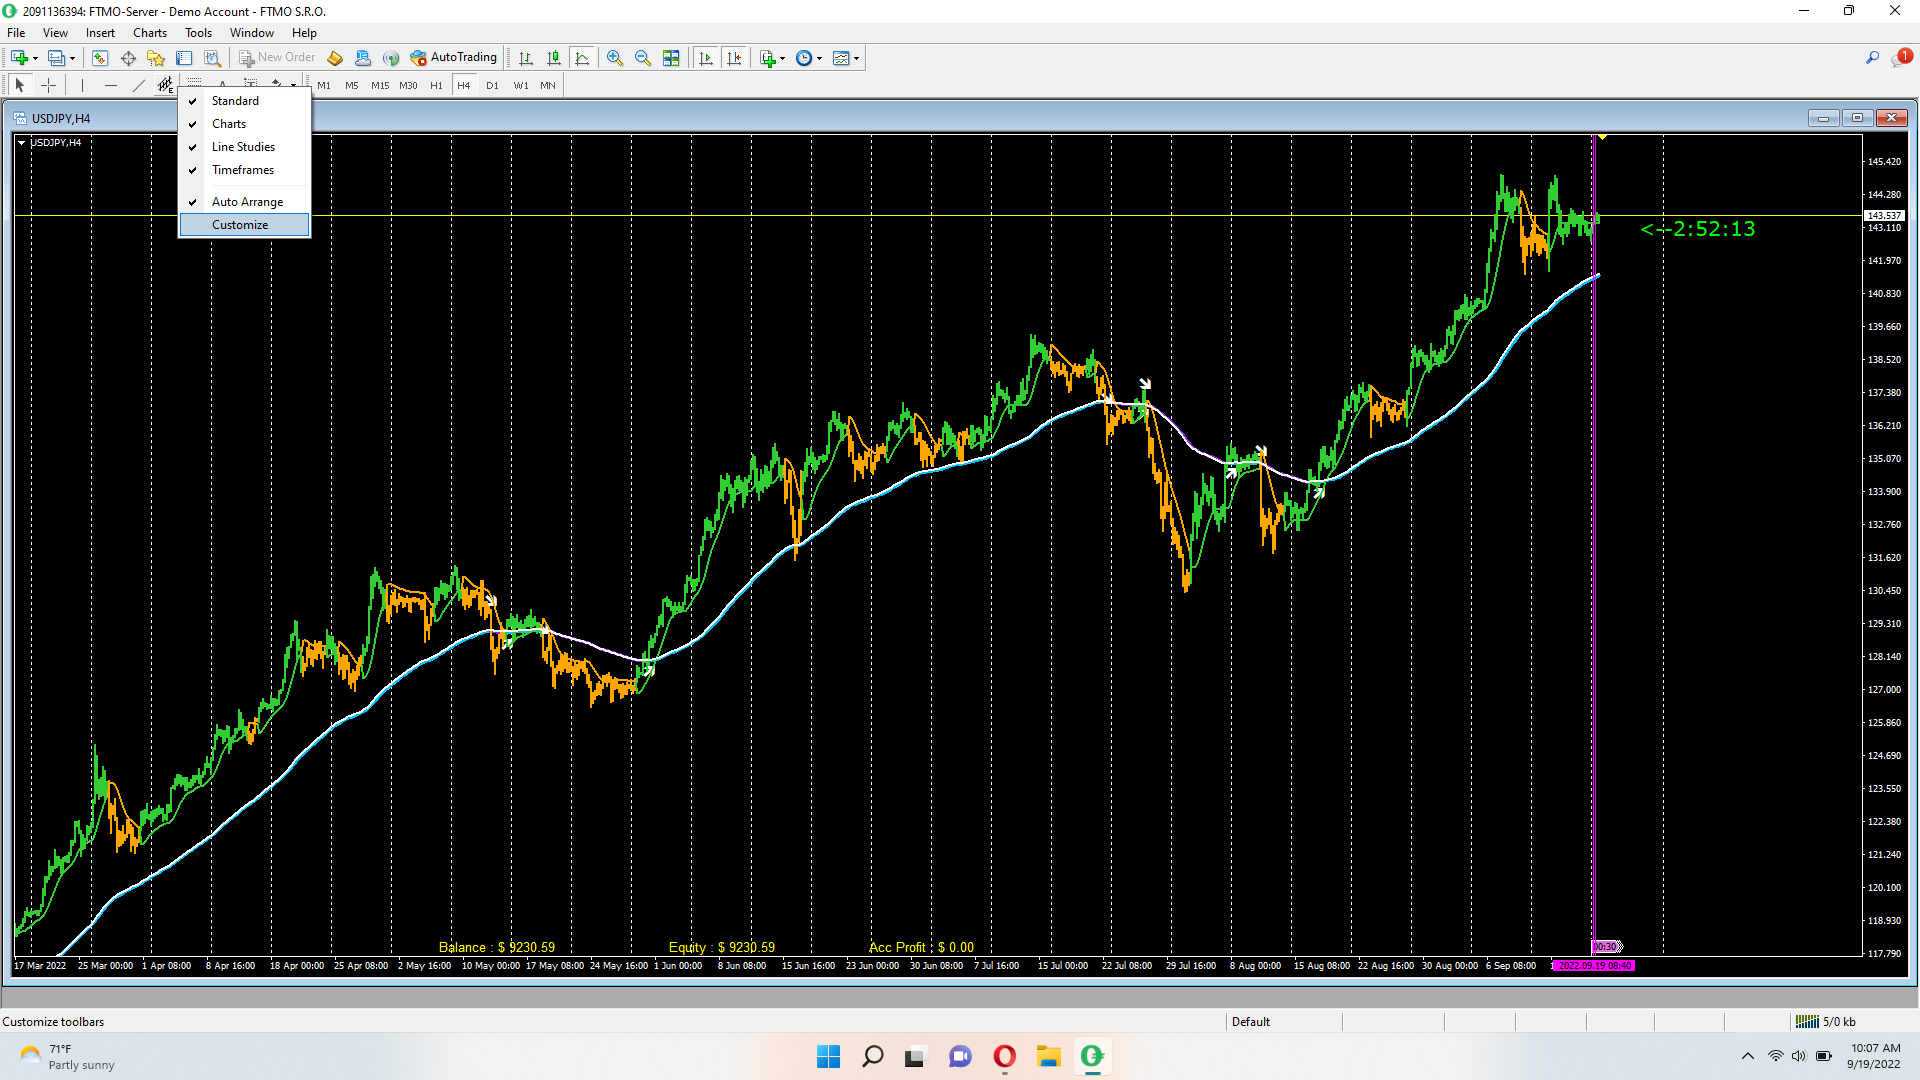Open the Market Watch window icon
This screenshot has width=1920, height=1080.
pyautogui.click(x=100, y=58)
